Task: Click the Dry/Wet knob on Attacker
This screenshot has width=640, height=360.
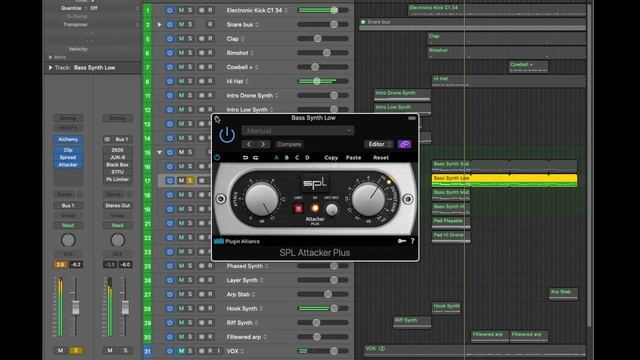Action: tap(332, 209)
